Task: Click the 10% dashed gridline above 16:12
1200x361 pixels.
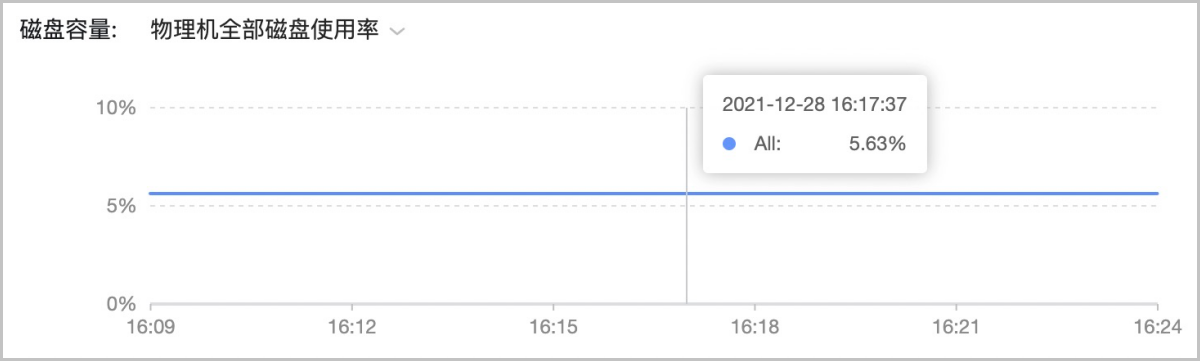Action: (x=351, y=108)
